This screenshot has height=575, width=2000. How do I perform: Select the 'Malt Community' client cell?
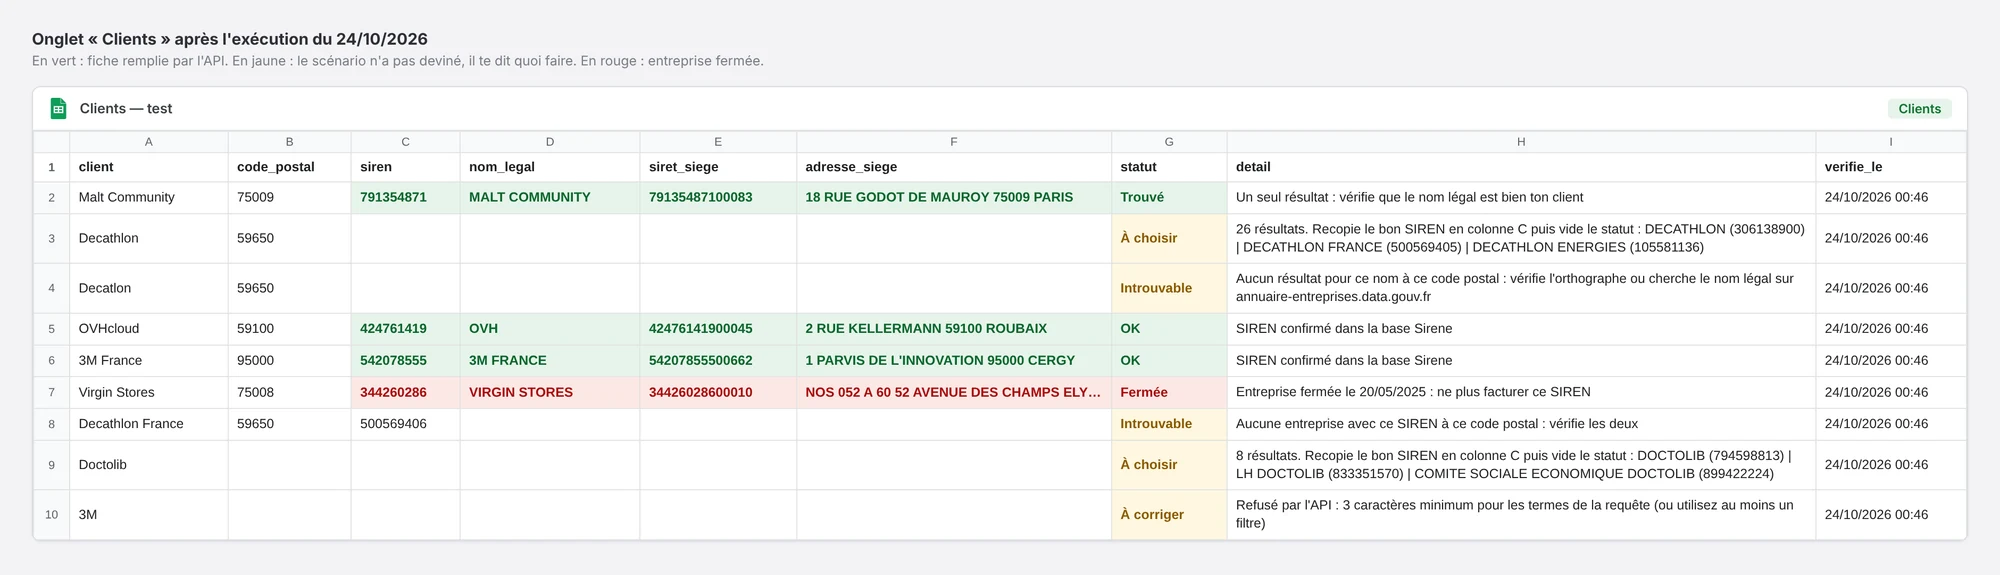tap(149, 197)
